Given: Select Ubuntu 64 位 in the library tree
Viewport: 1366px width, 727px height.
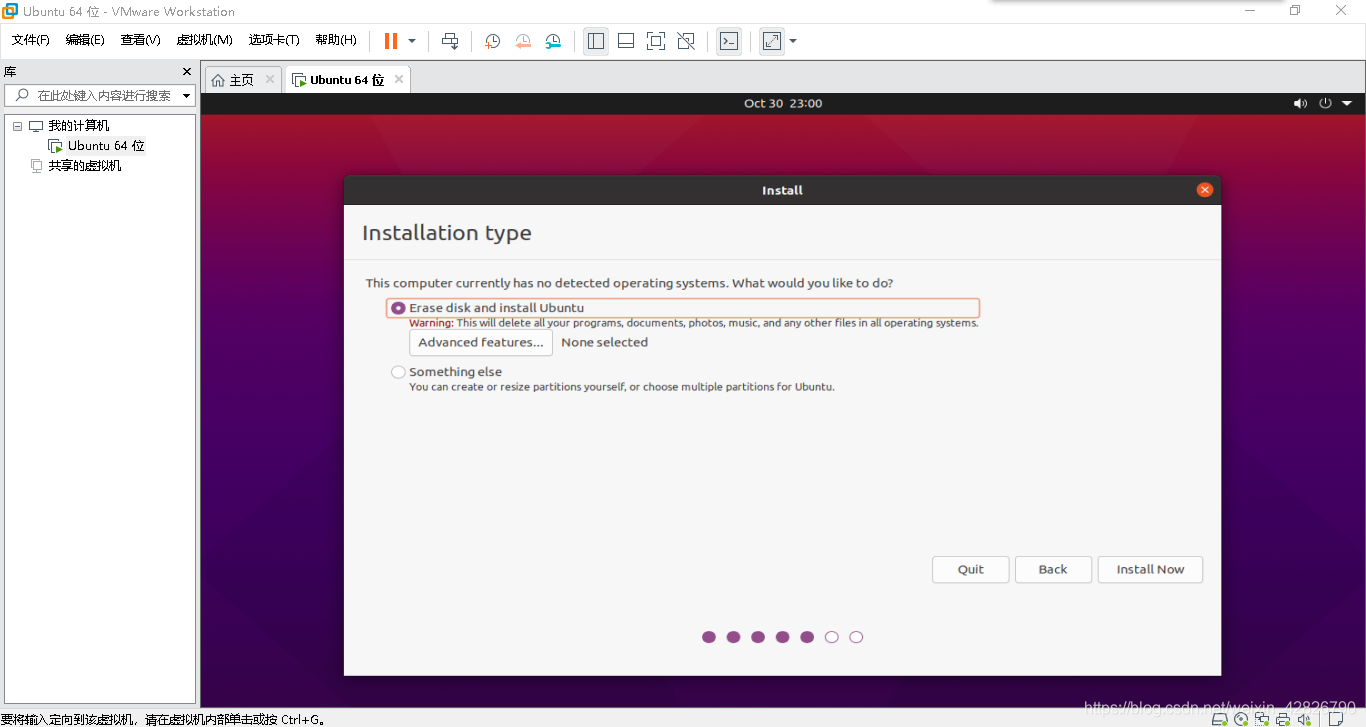Looking at the screenshot, I should click(106, 146).
